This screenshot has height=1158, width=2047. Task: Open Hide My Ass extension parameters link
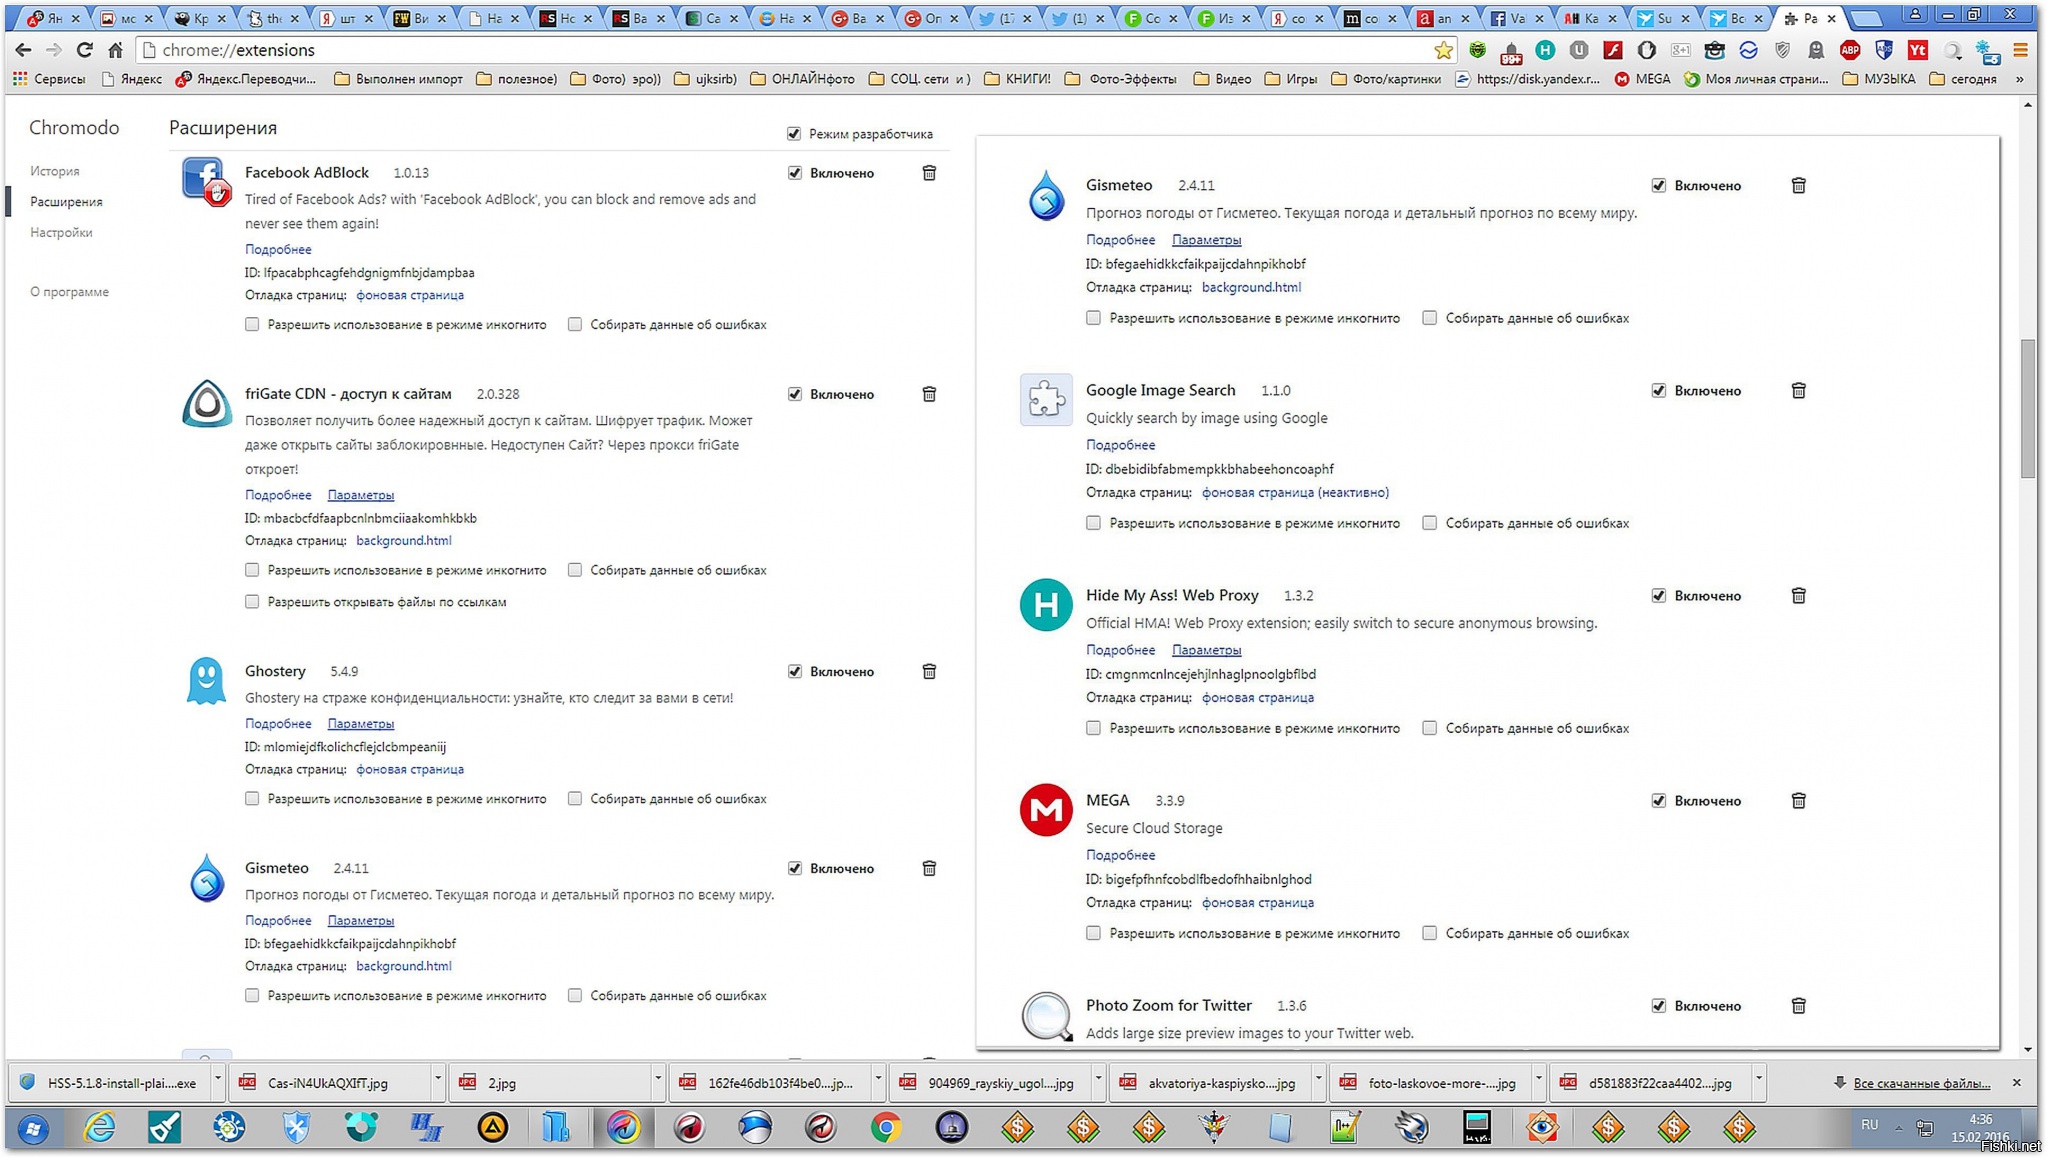[x=1206, y=650]
